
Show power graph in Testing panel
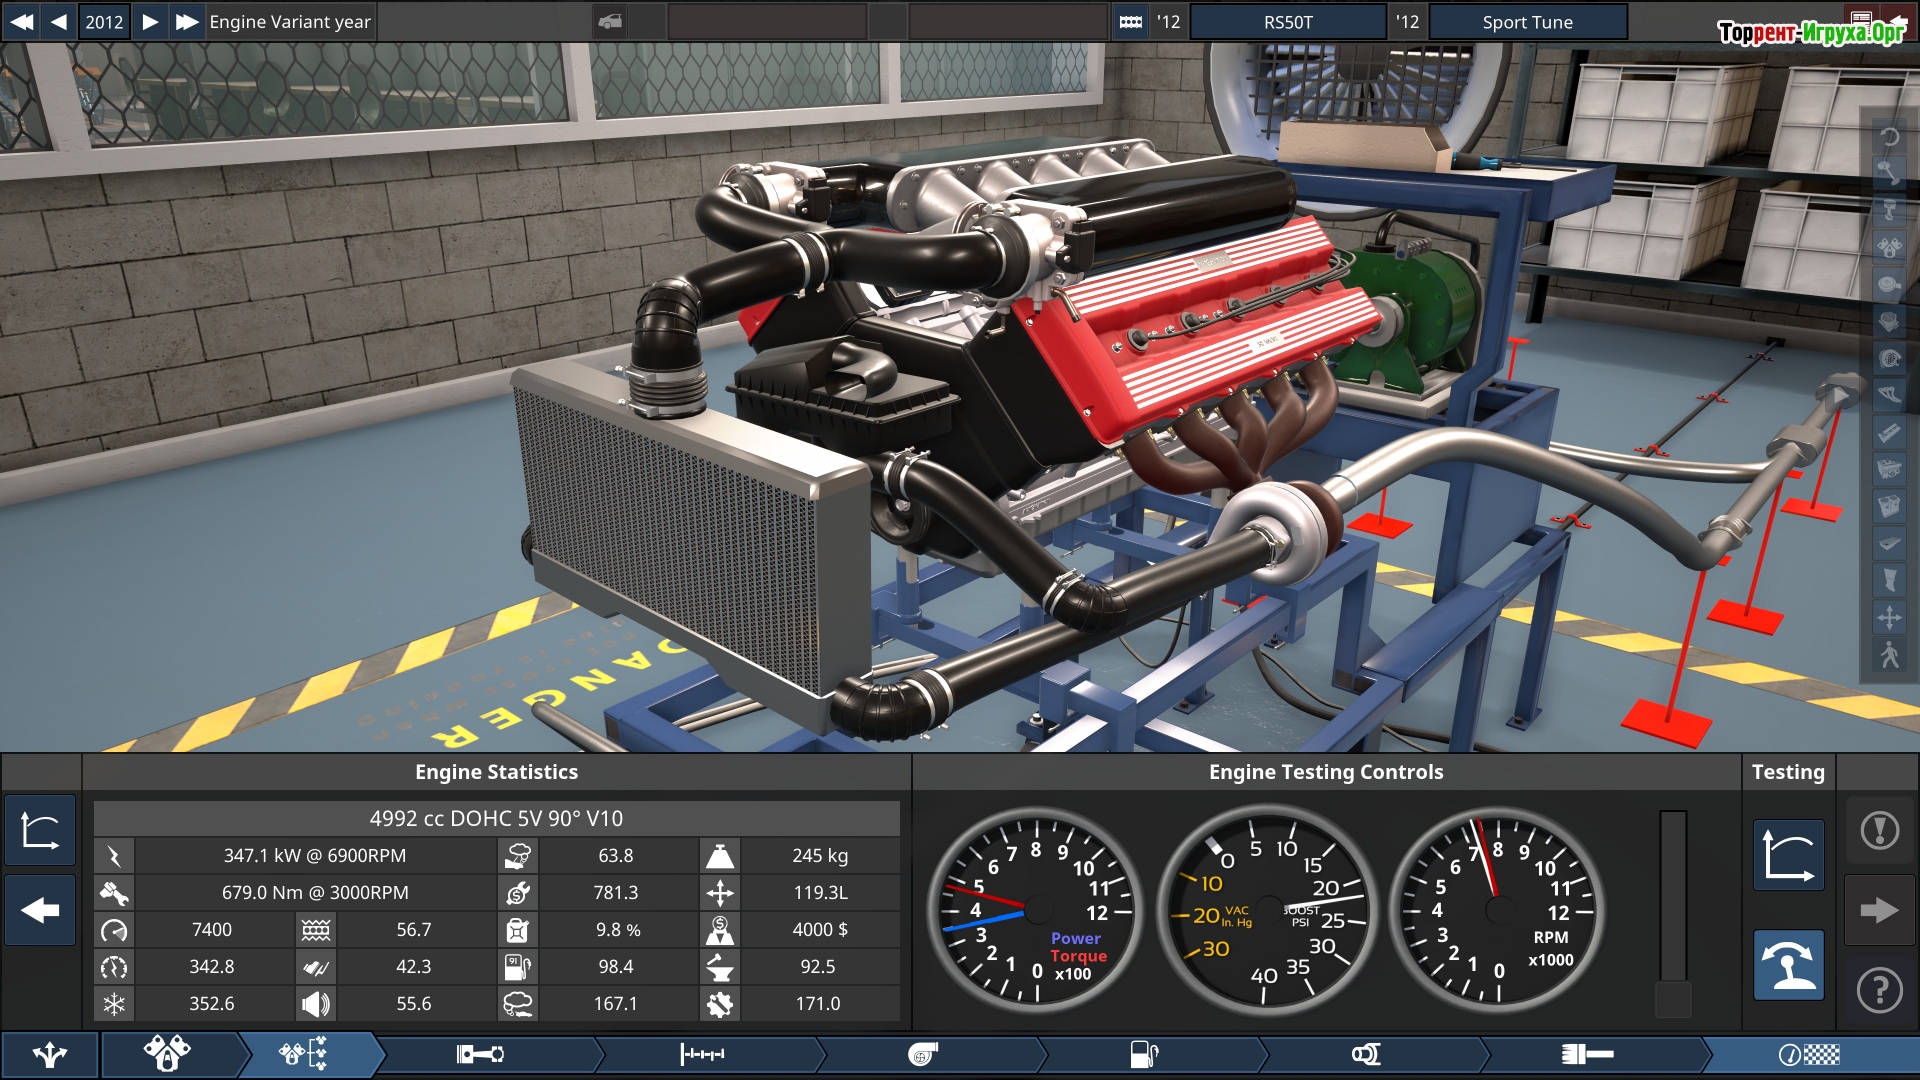[1788, 856]
